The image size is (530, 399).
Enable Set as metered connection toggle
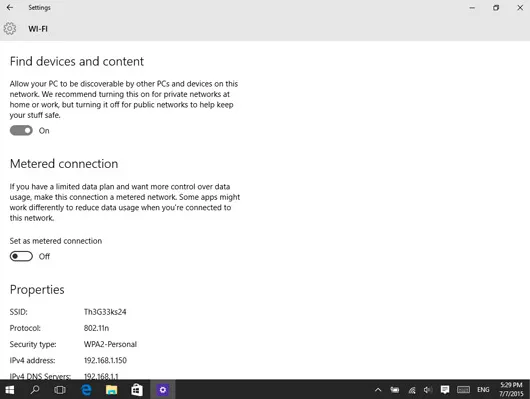coord(21,256)
